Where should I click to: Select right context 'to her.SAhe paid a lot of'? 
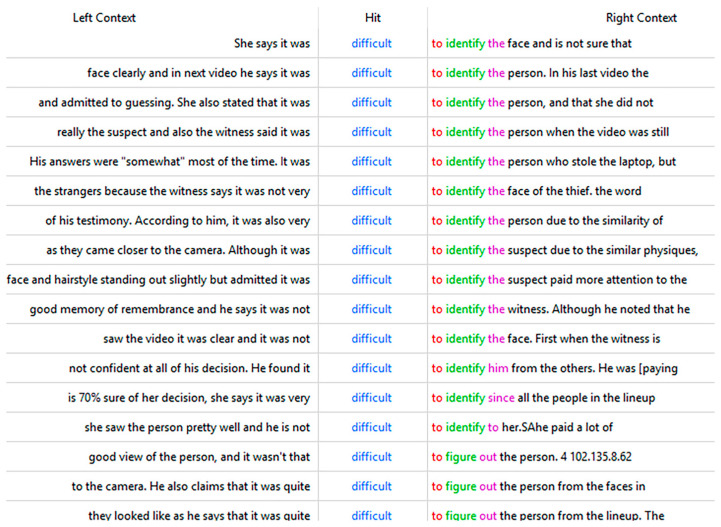click(550, 427)
